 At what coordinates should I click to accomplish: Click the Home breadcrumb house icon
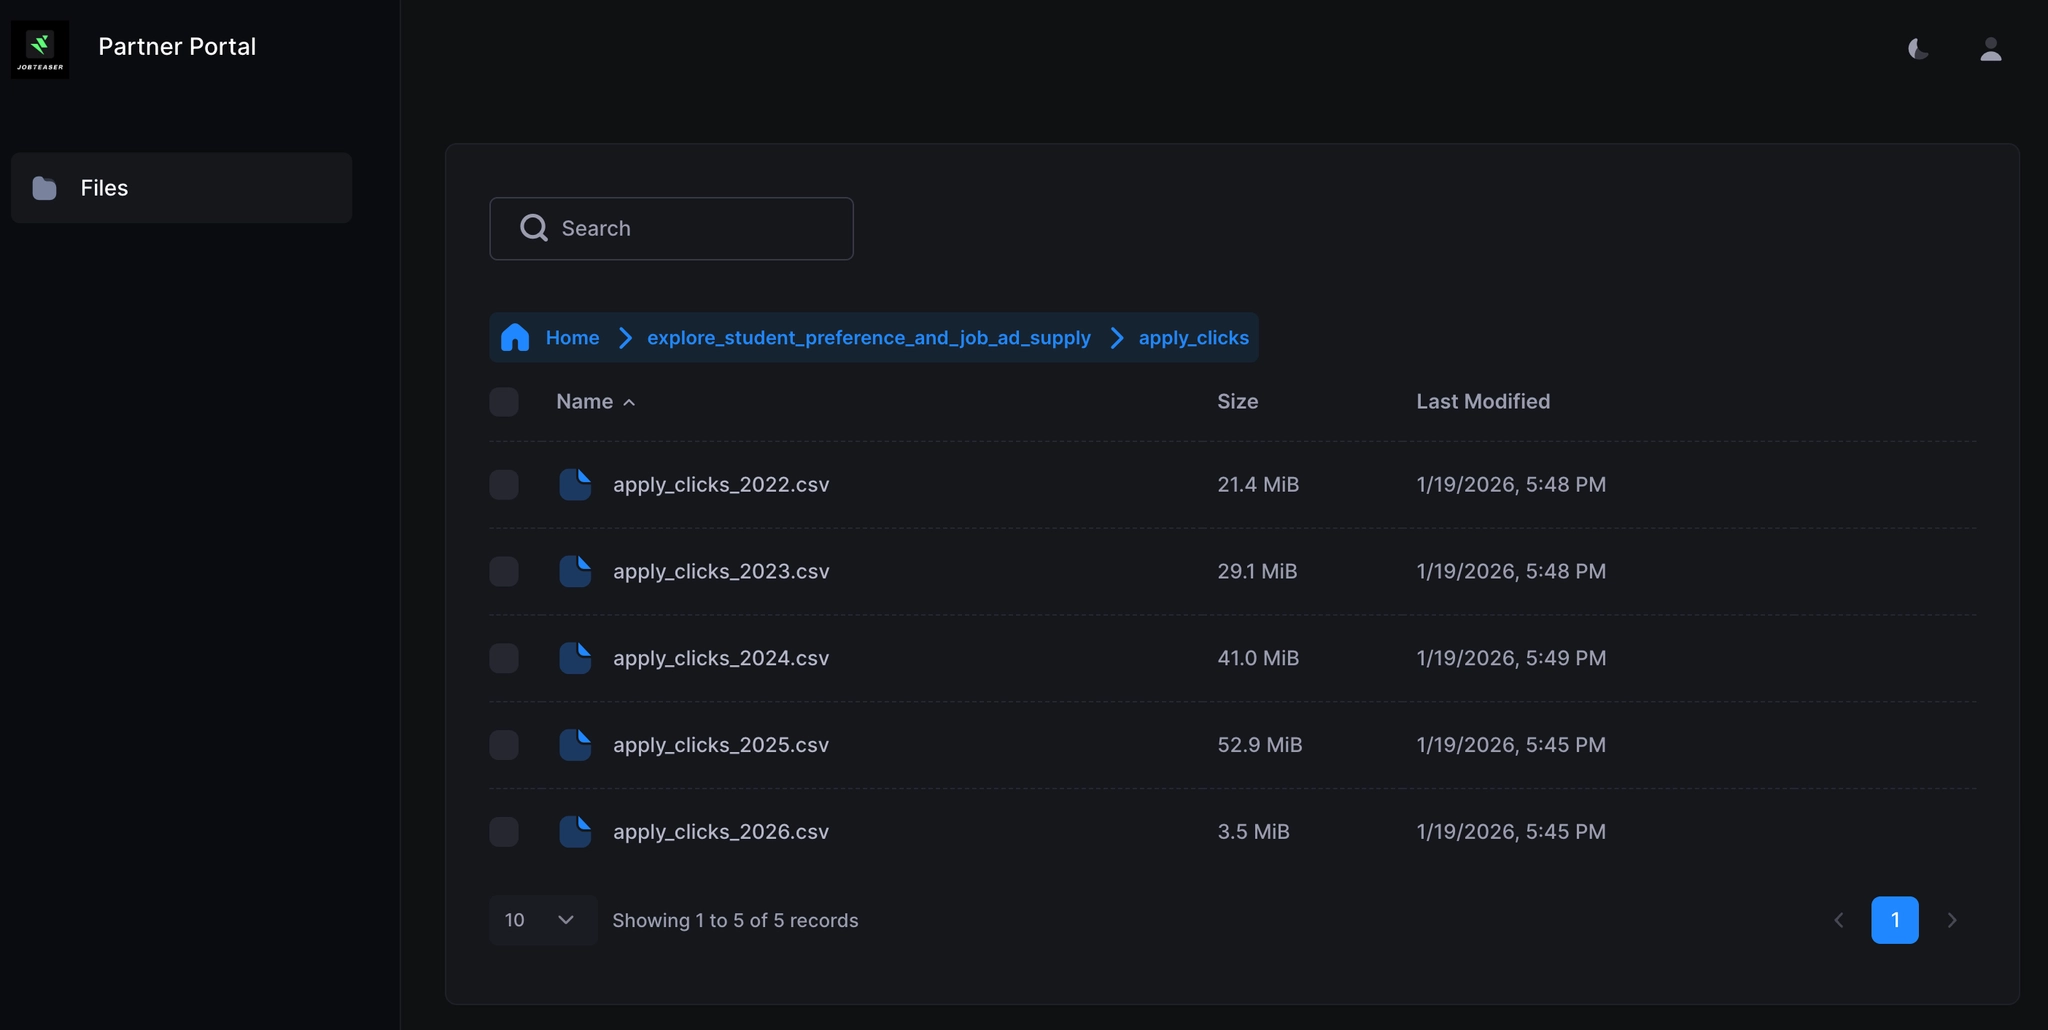(x=515, y=338)
